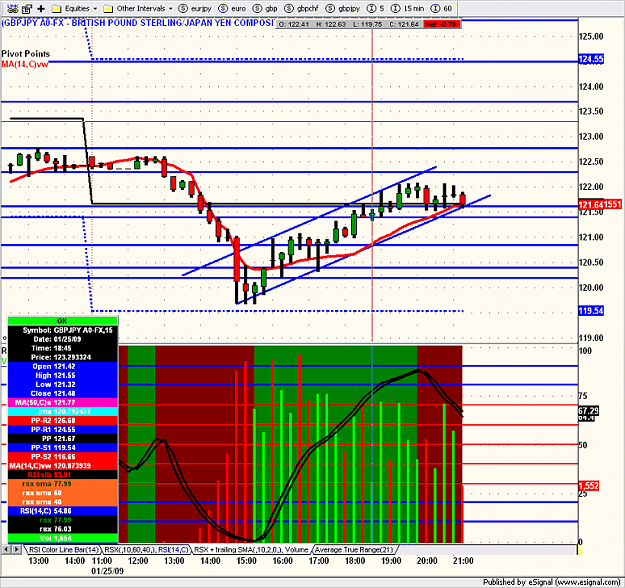The width and height of the screenshot is (625, 588).
Task: Click the Low 121.32 row
Action: [63, 384]
